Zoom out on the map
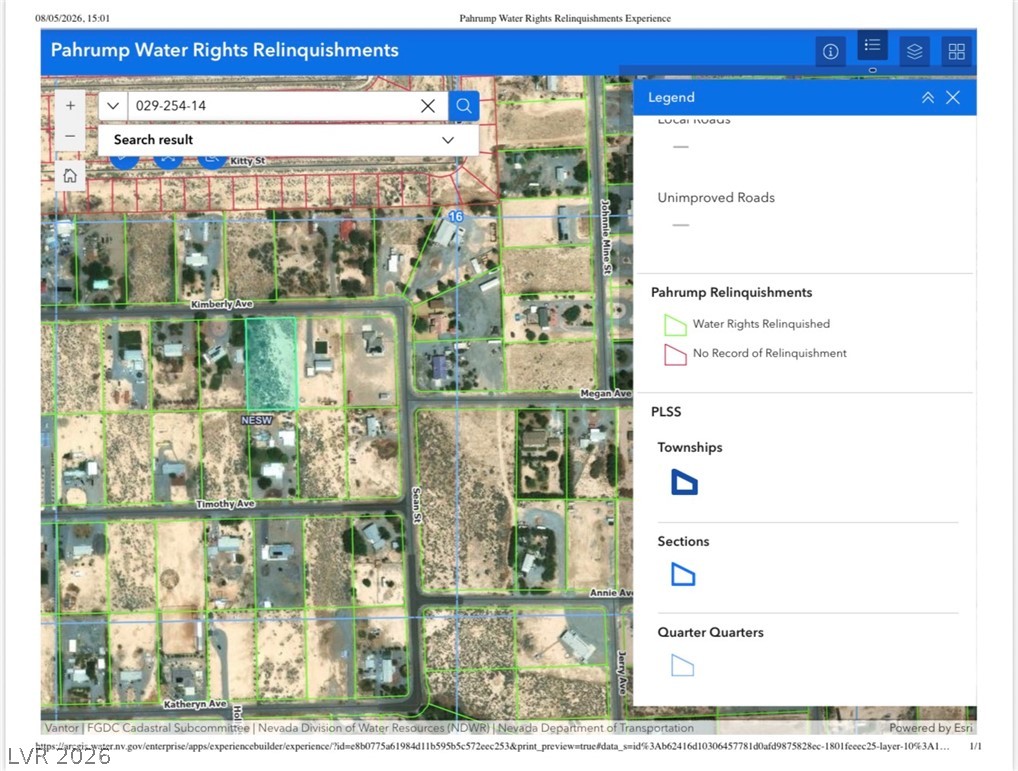The image size is (1018, 771). [x=70, y=136]
